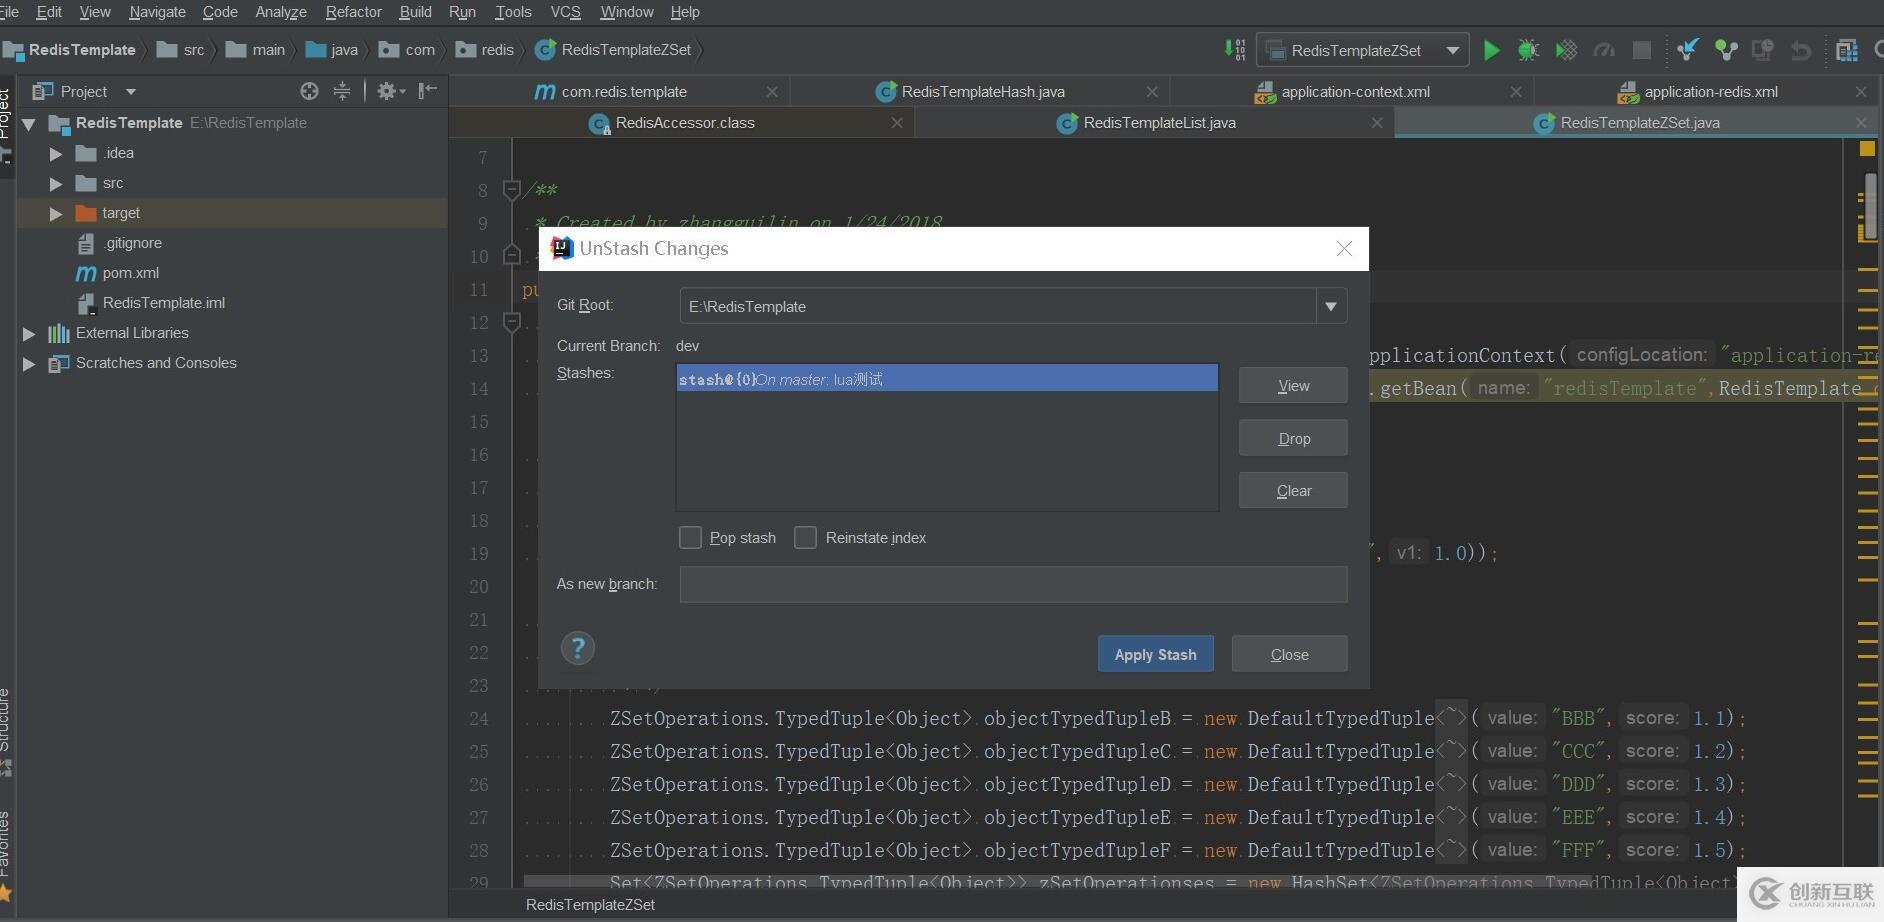Close the RedisTemplateHash.java tab
Image resolution: width=1884 pixels, height=922 pixels.
click(1152, 92)
